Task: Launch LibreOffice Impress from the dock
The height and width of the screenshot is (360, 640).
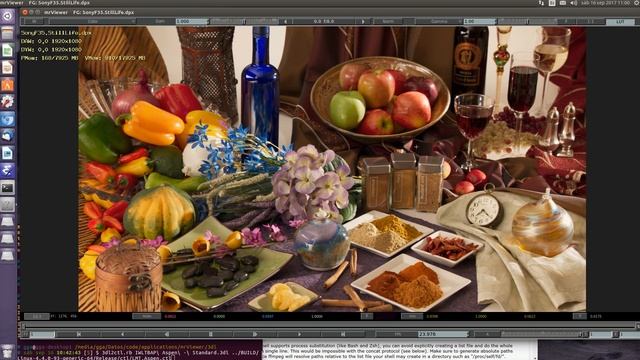Action: point(7,68)
